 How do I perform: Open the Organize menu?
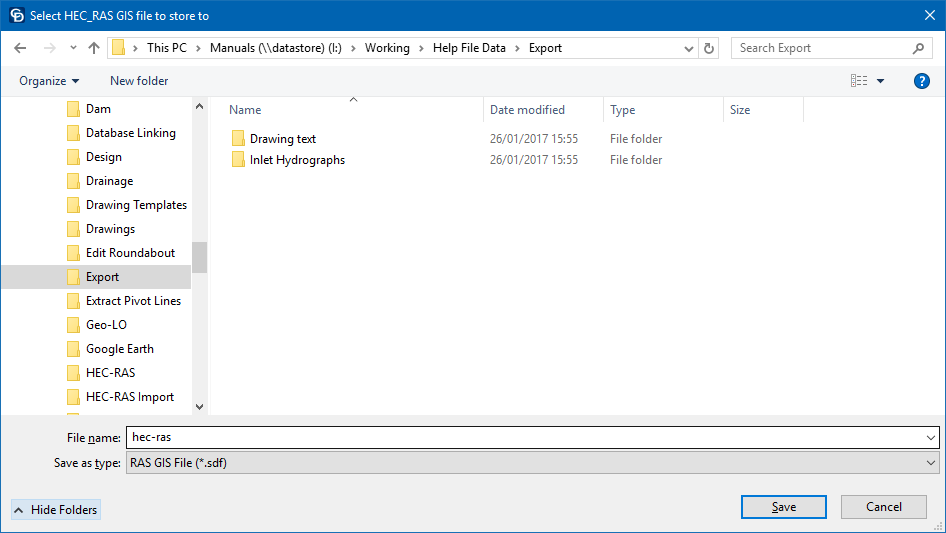tap(49, 81)
